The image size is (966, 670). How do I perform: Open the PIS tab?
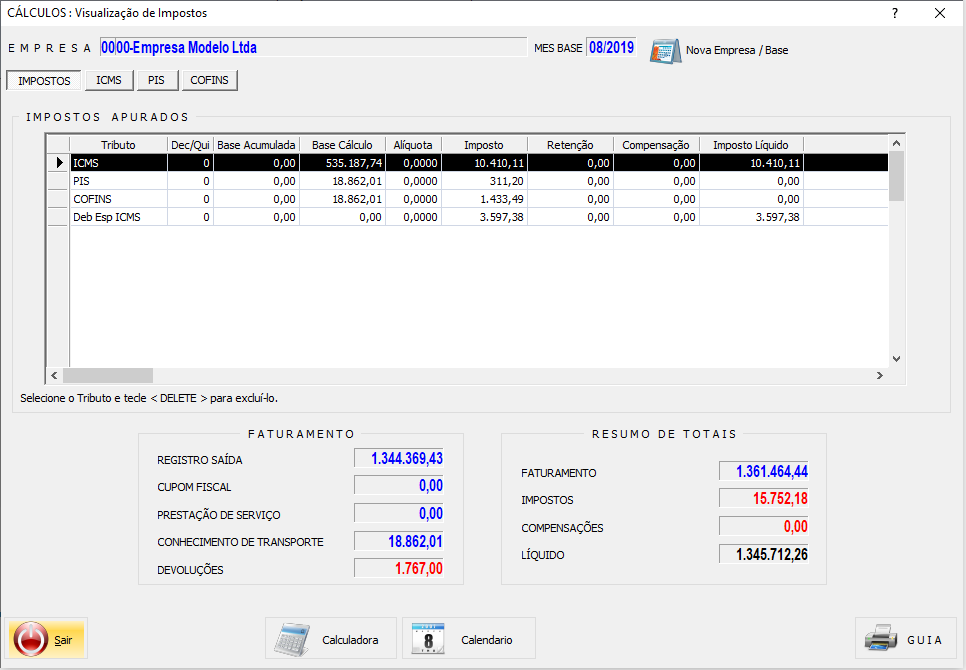tap(156, 80)
